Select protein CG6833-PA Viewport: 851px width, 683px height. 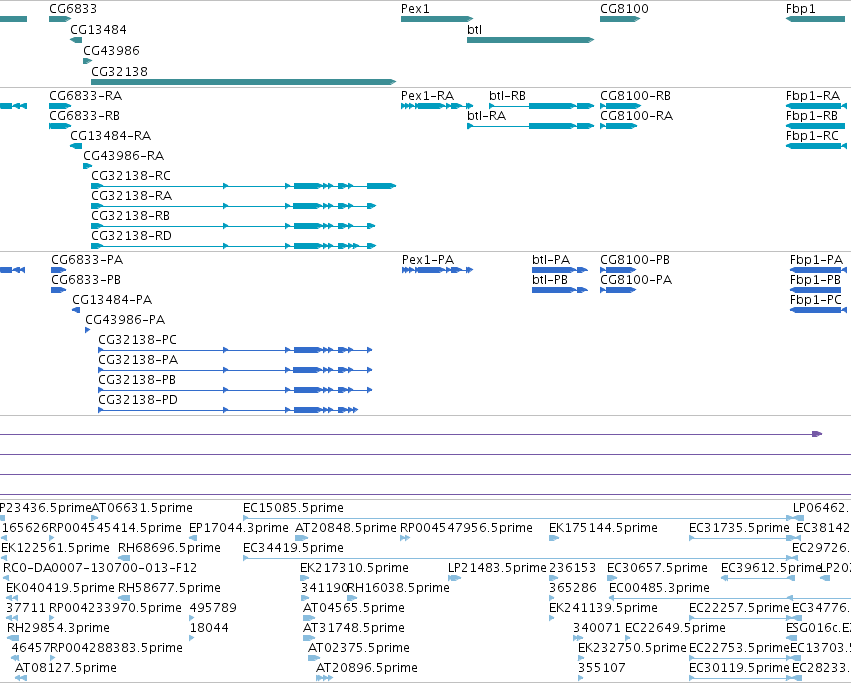[59, 270]
